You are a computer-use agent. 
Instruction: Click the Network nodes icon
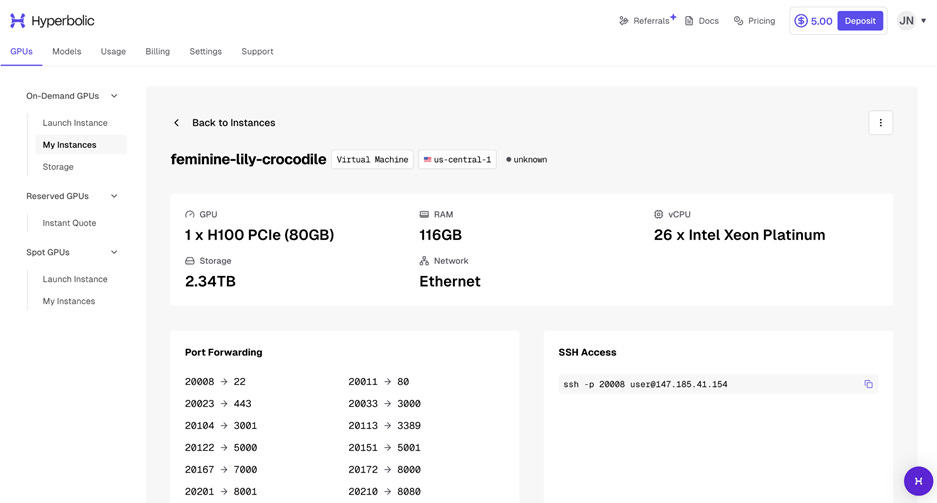coord(424,261)
